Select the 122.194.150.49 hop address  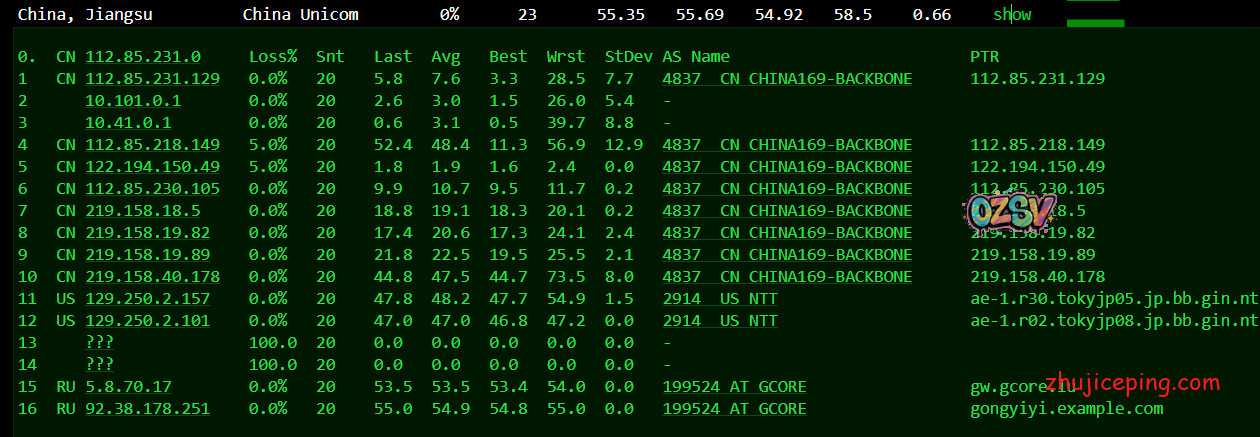[152, 167]
